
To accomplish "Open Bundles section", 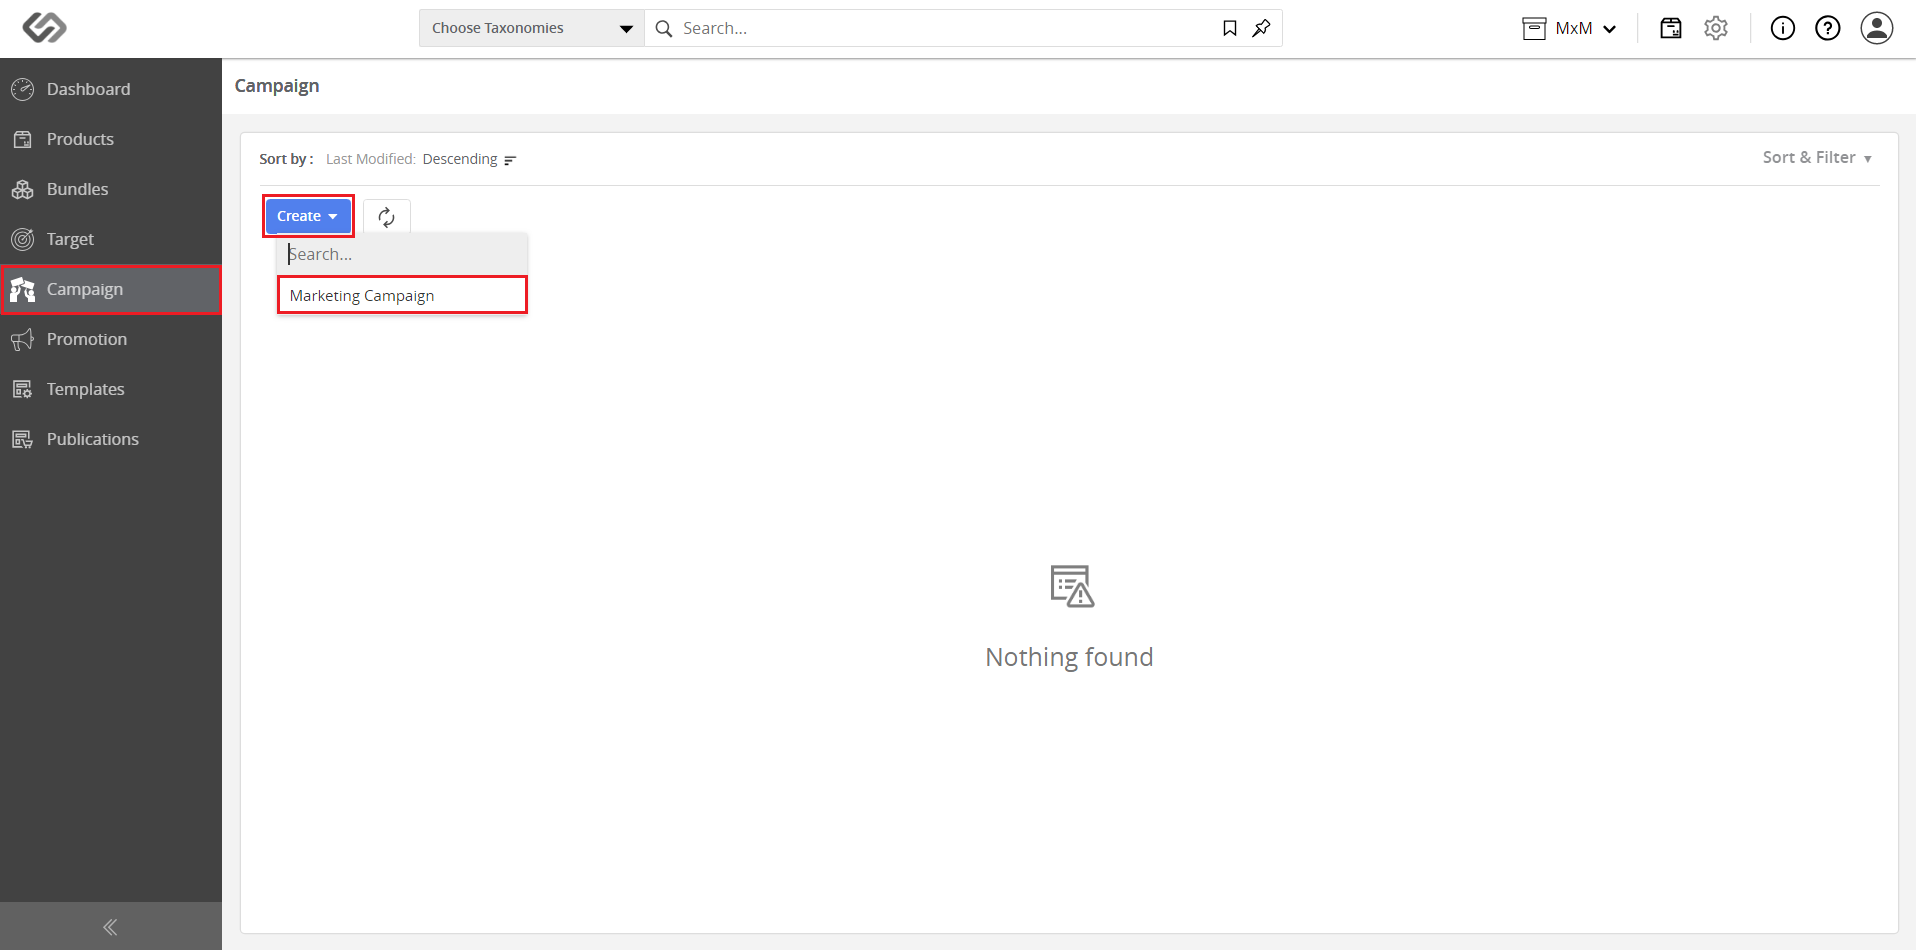I will [x=111, y=189].
